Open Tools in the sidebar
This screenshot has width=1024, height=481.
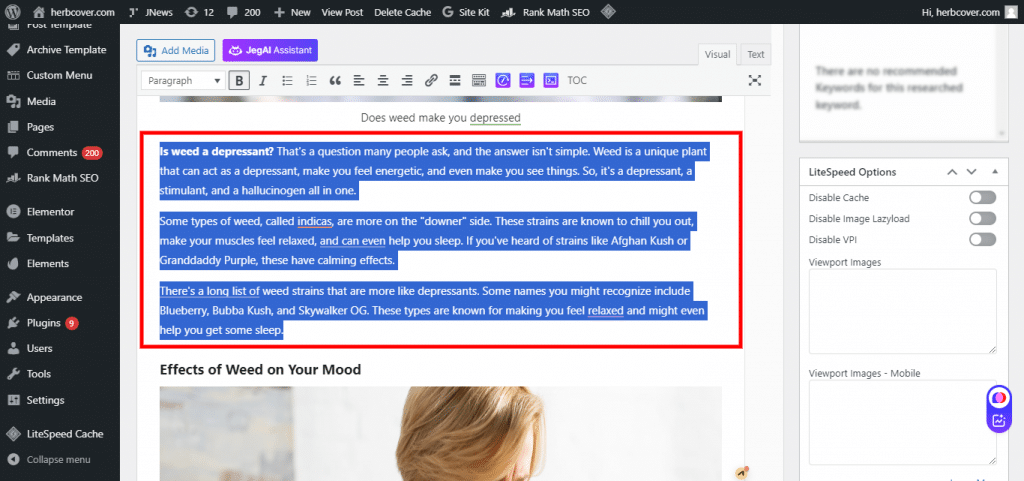click(60, 374)
